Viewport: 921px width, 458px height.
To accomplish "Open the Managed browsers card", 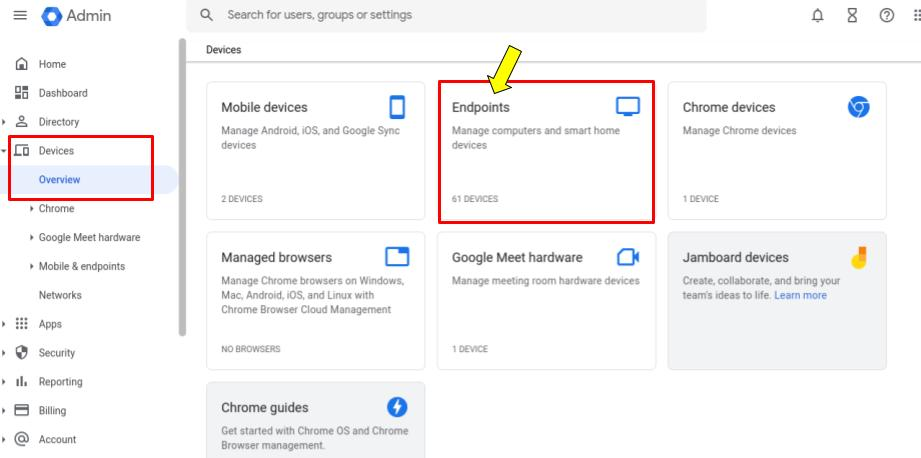I will [x=315, y=301].
